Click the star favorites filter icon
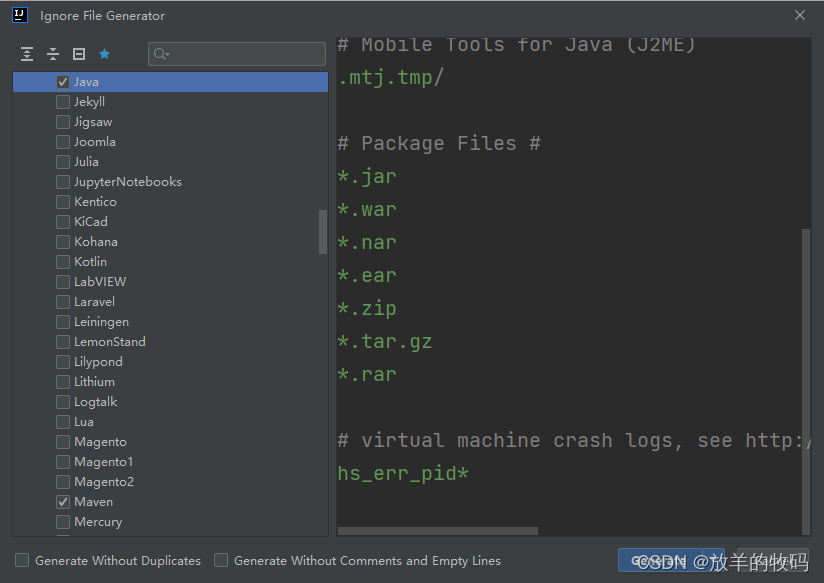 pos(104,54)
